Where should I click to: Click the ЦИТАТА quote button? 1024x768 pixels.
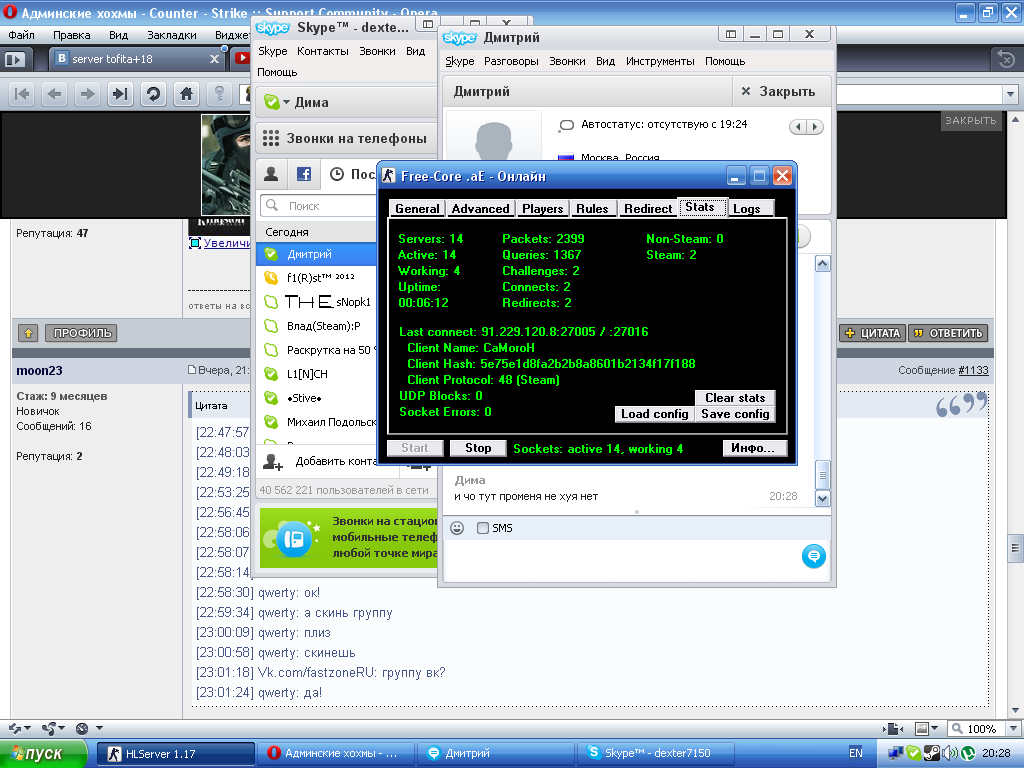click(872, 333)
